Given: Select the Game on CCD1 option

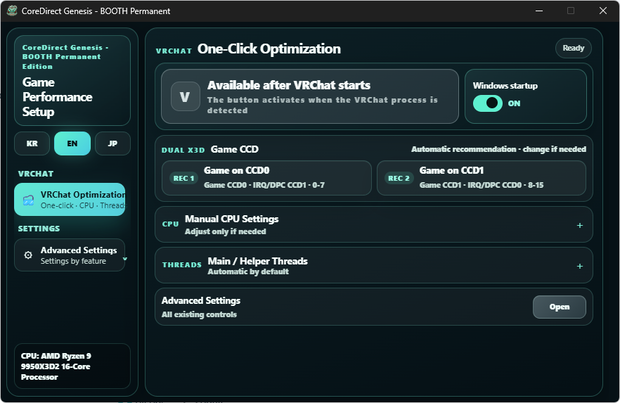Looking at the screenshot, I should tap(481, 178).
